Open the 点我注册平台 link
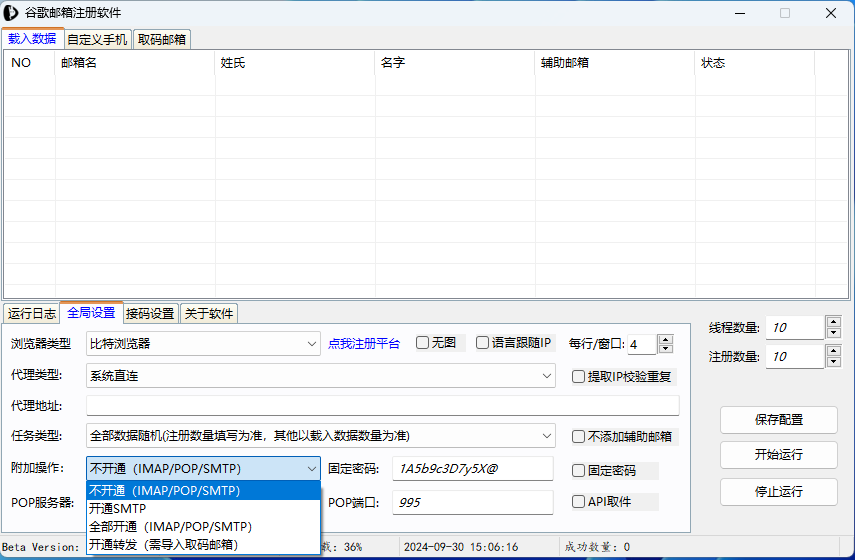This screenshot has height=560, width=855. pyautogui.click(x=364, y=344)
